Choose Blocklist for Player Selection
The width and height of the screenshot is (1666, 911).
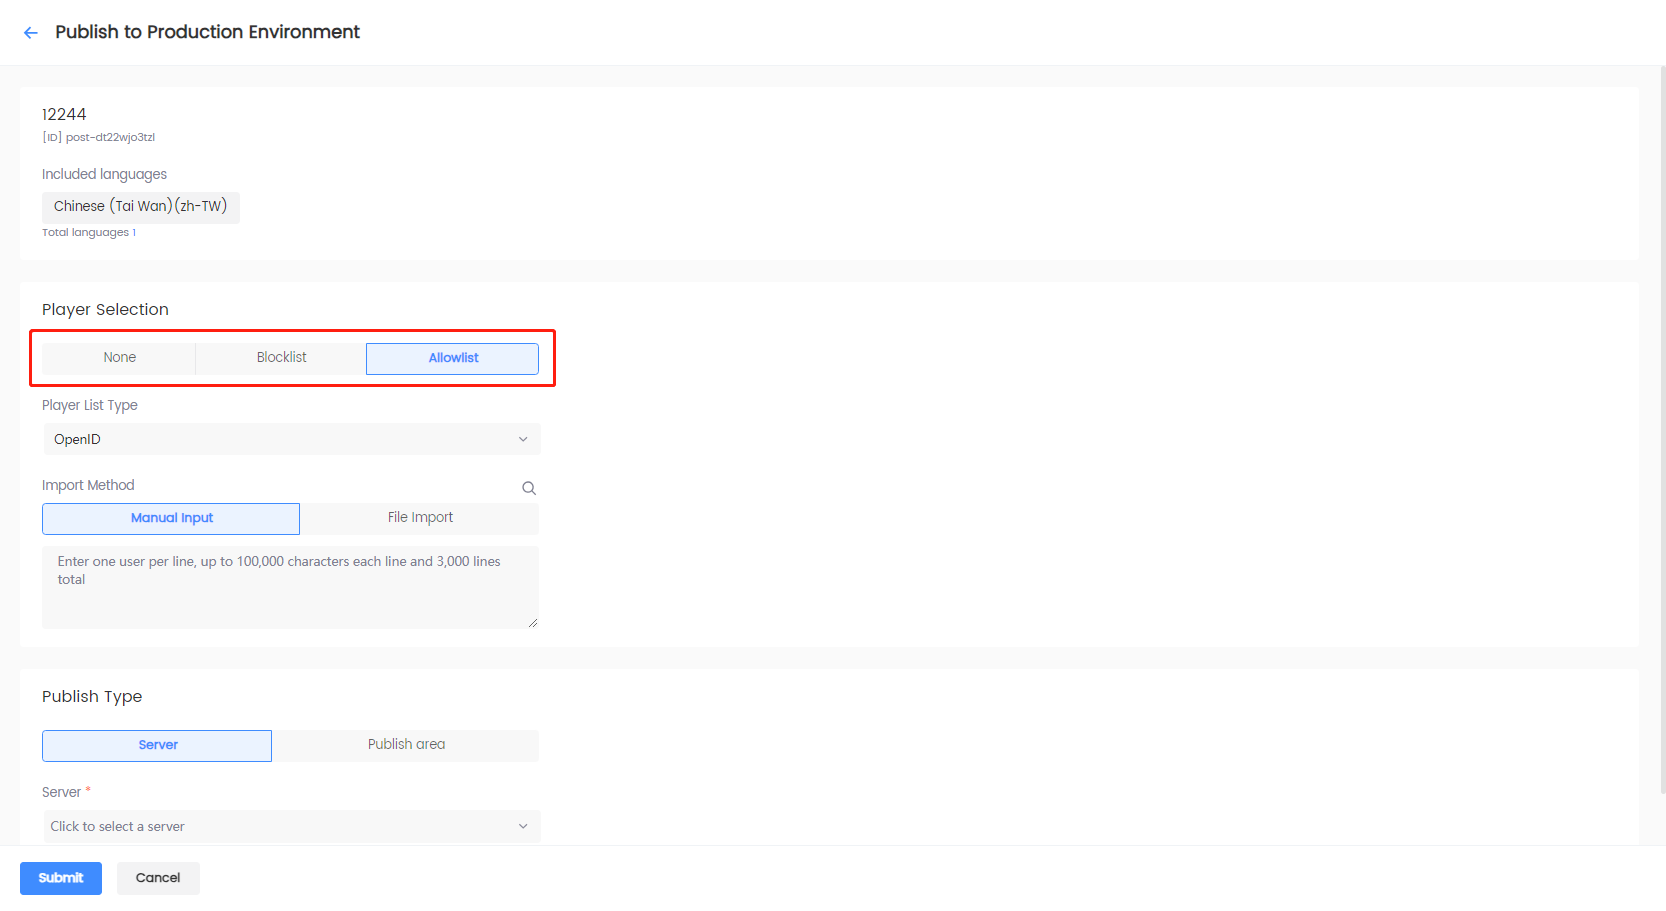[281, 358]
